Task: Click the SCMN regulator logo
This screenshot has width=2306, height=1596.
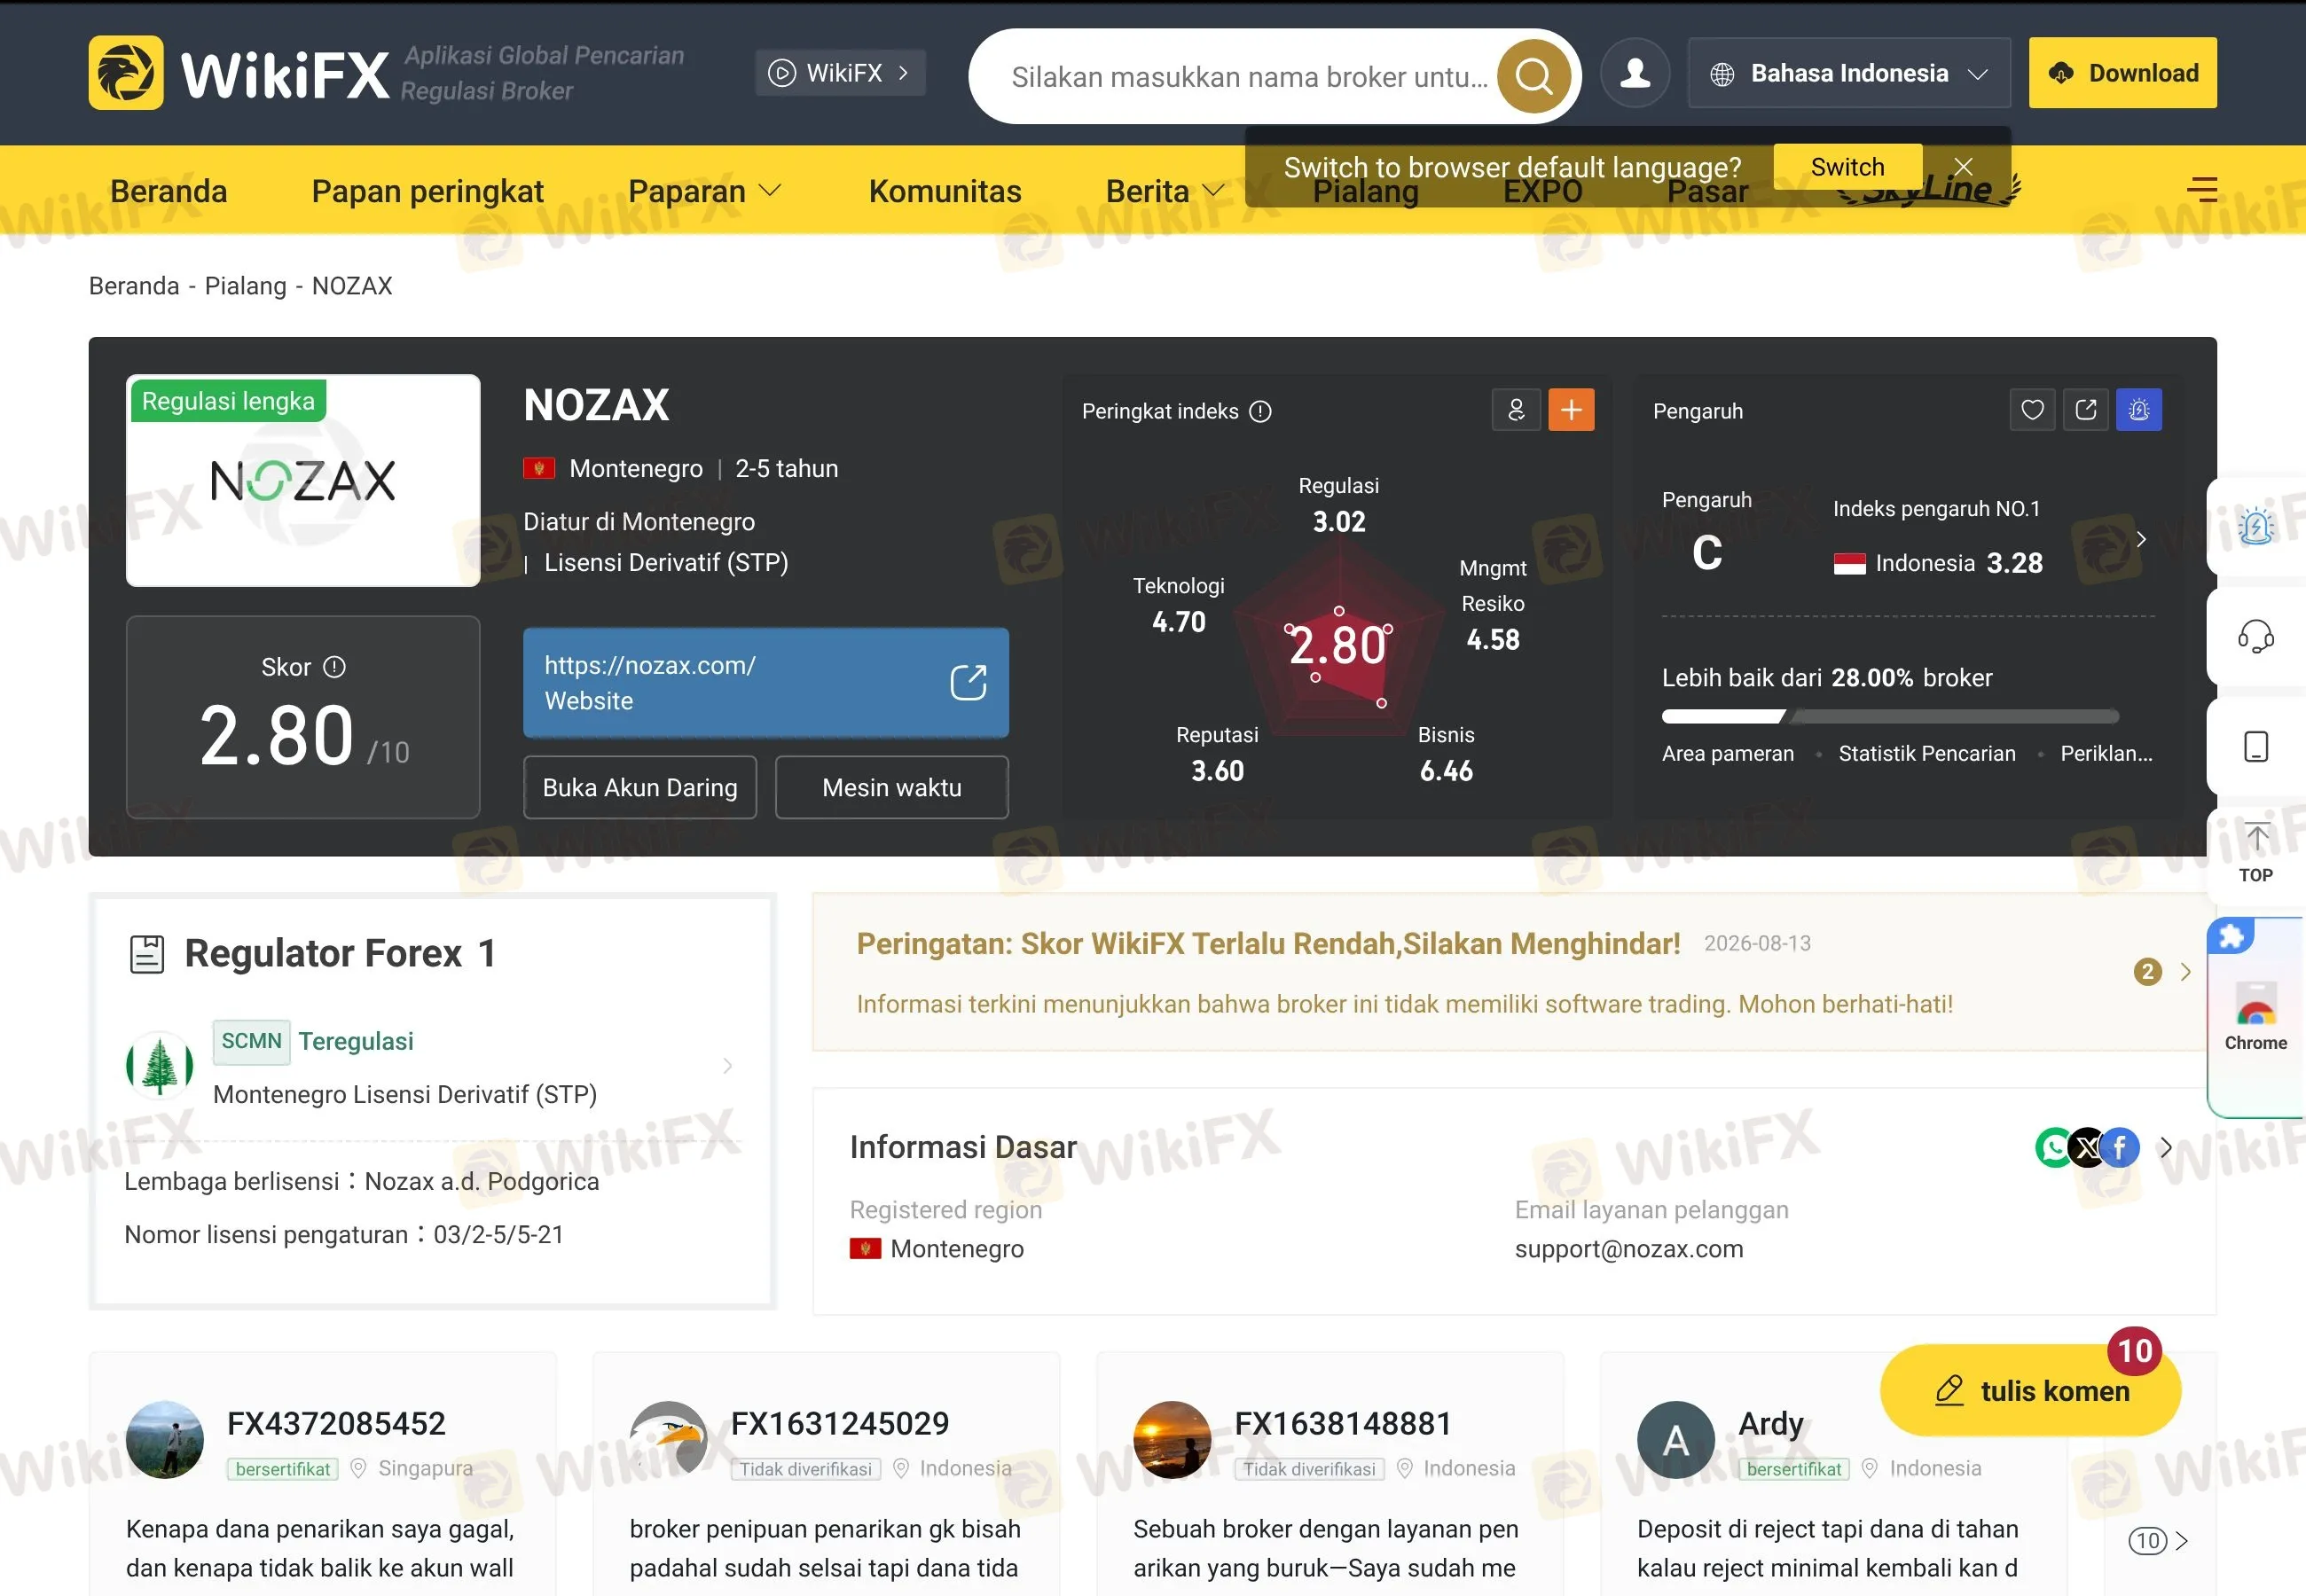Action: [160, 1065]
